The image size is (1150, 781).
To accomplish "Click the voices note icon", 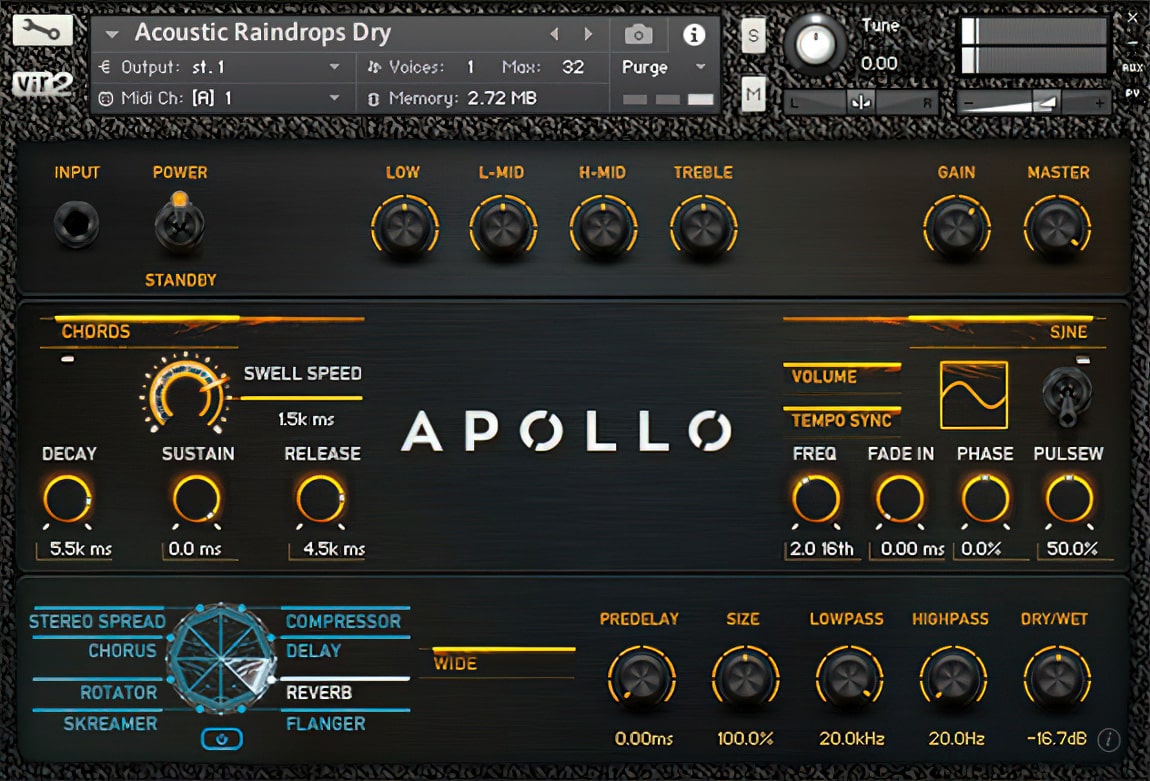I will coord(374,67).
